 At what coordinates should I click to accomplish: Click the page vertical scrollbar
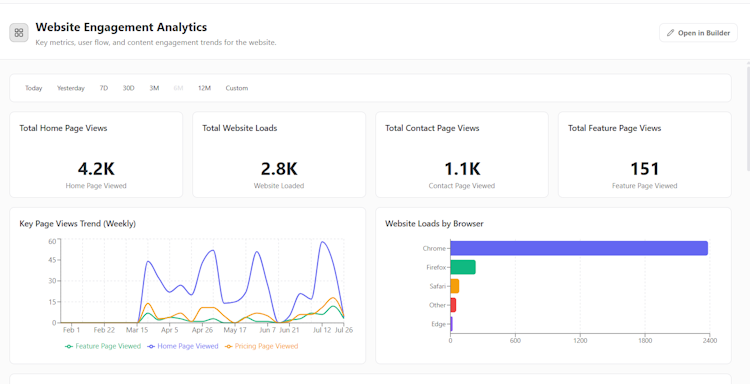tap(748, 120)
